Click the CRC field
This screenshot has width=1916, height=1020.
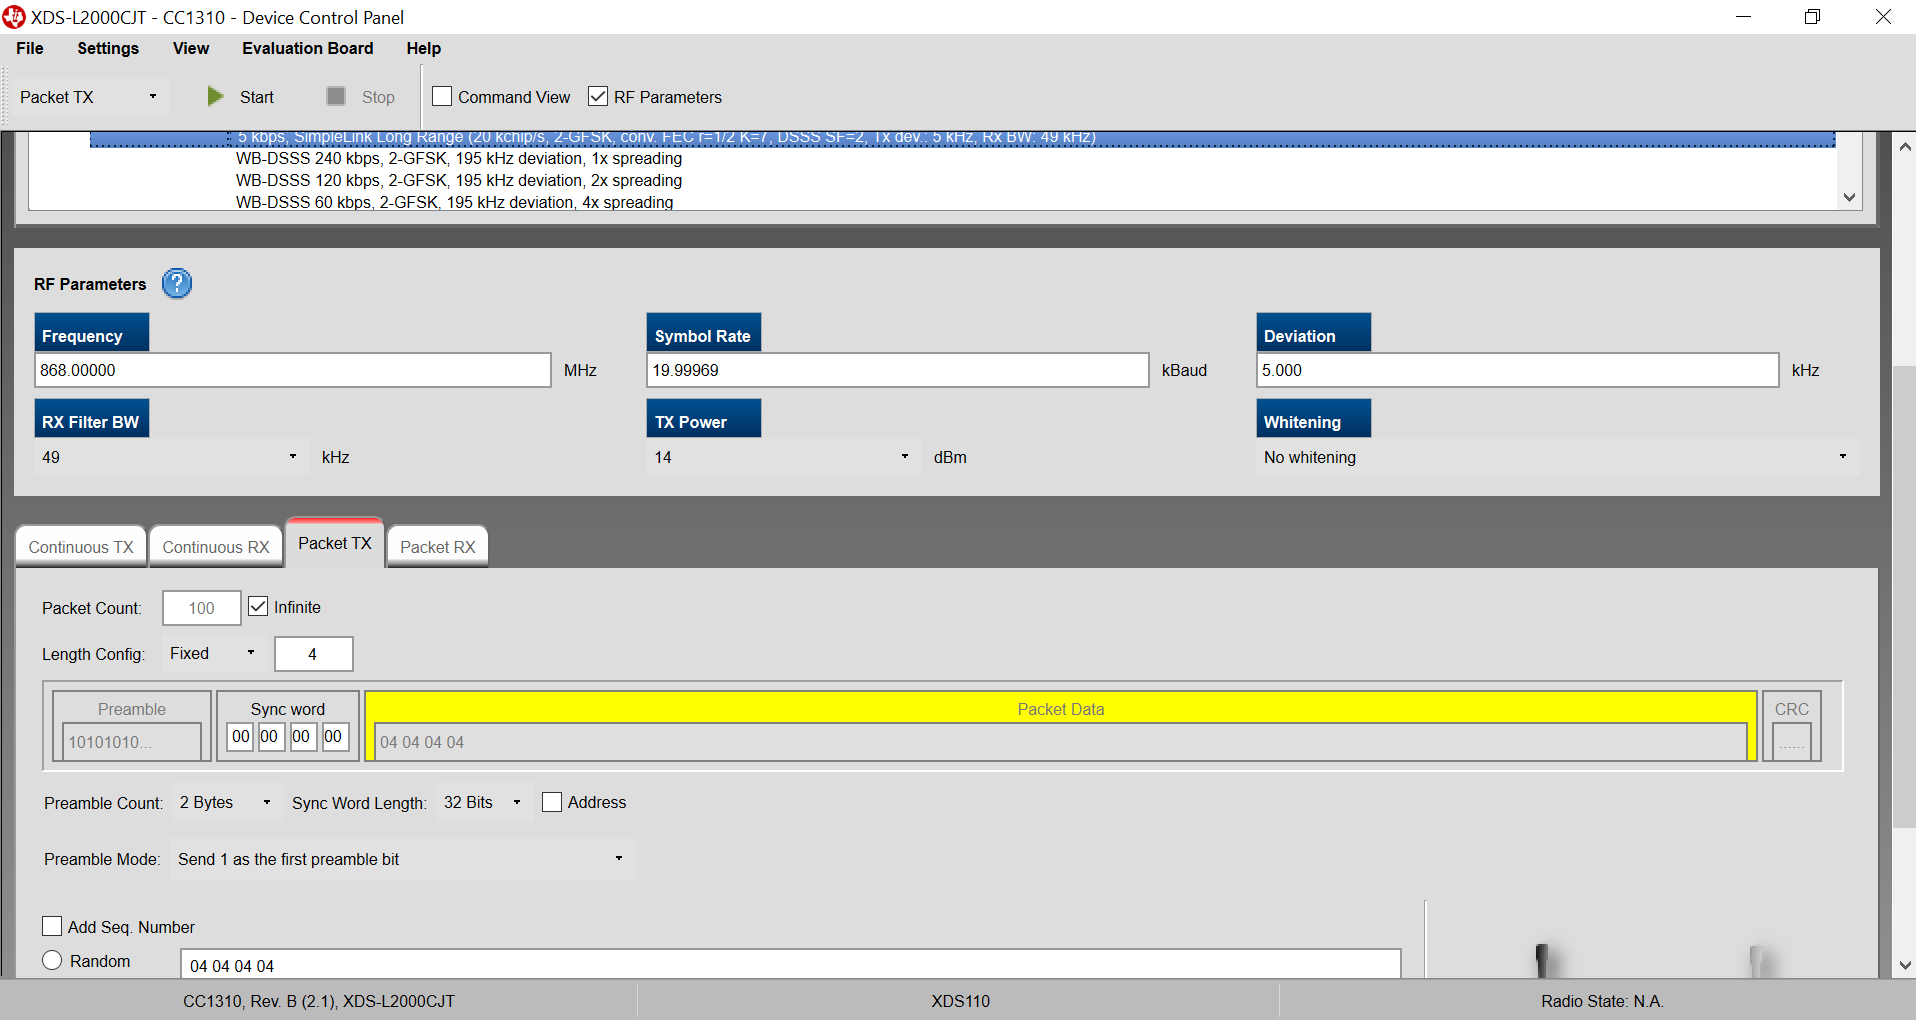point(1792,742)
